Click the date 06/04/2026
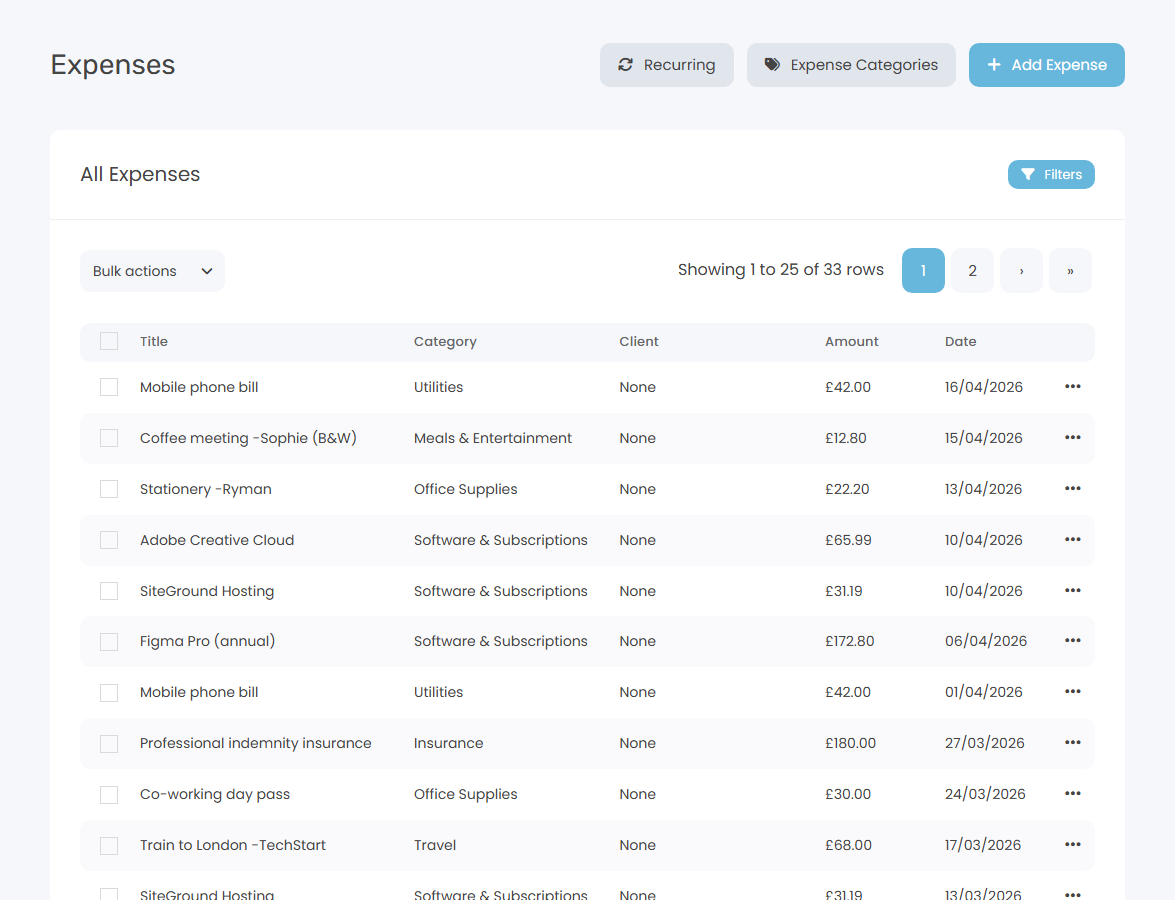The width and height of the screenshot is (1175, 900). pyautogui.click(x=985, y=641)
